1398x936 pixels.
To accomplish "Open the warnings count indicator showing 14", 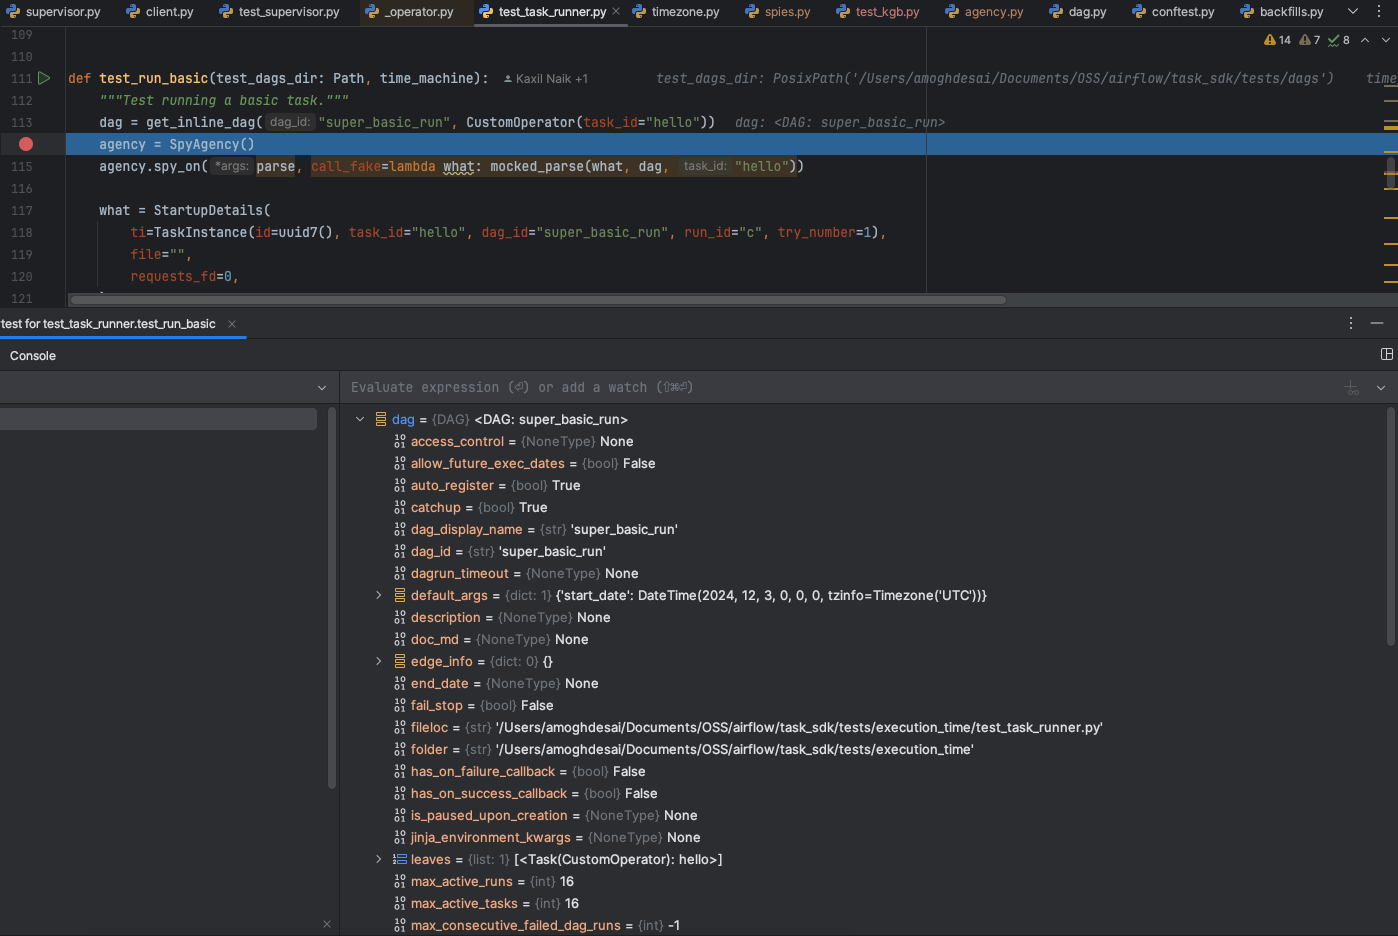I will tap(1278, 40).
